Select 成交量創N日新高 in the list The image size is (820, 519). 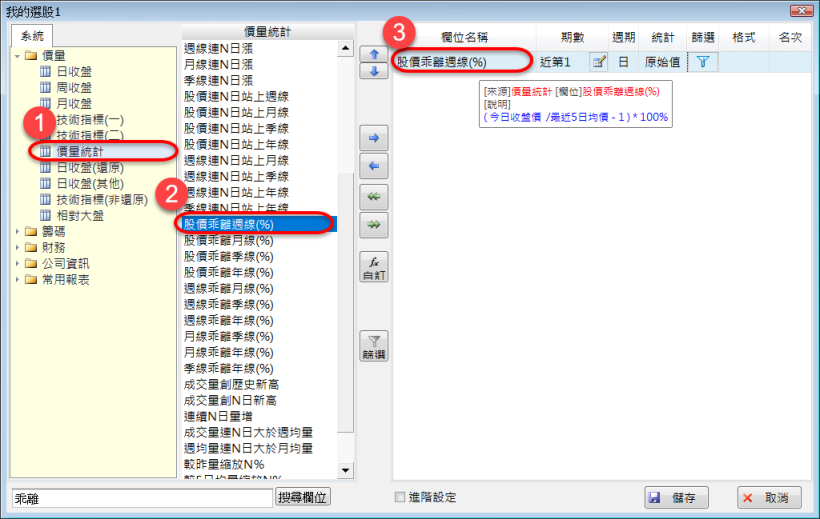pos(230,401)
